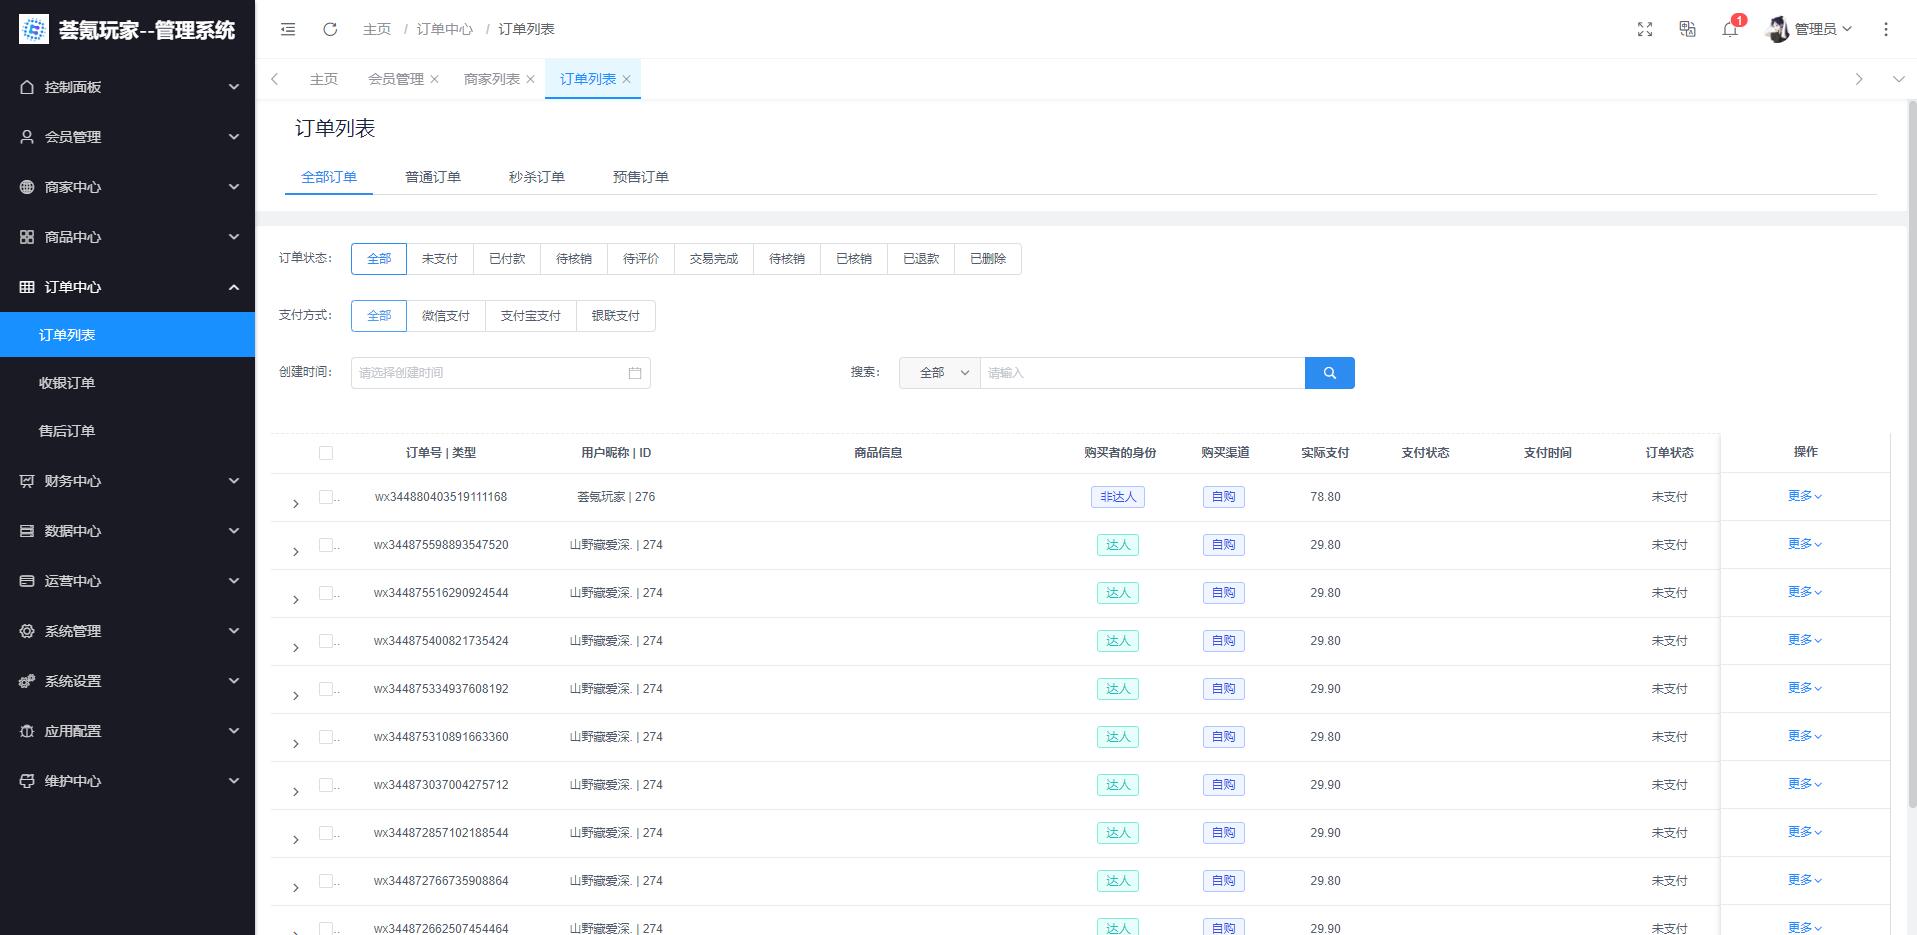Click the 财务中心 icon
Viewport: 1917px width, 935px height.
pyautogui.click(x=27, y=481)
